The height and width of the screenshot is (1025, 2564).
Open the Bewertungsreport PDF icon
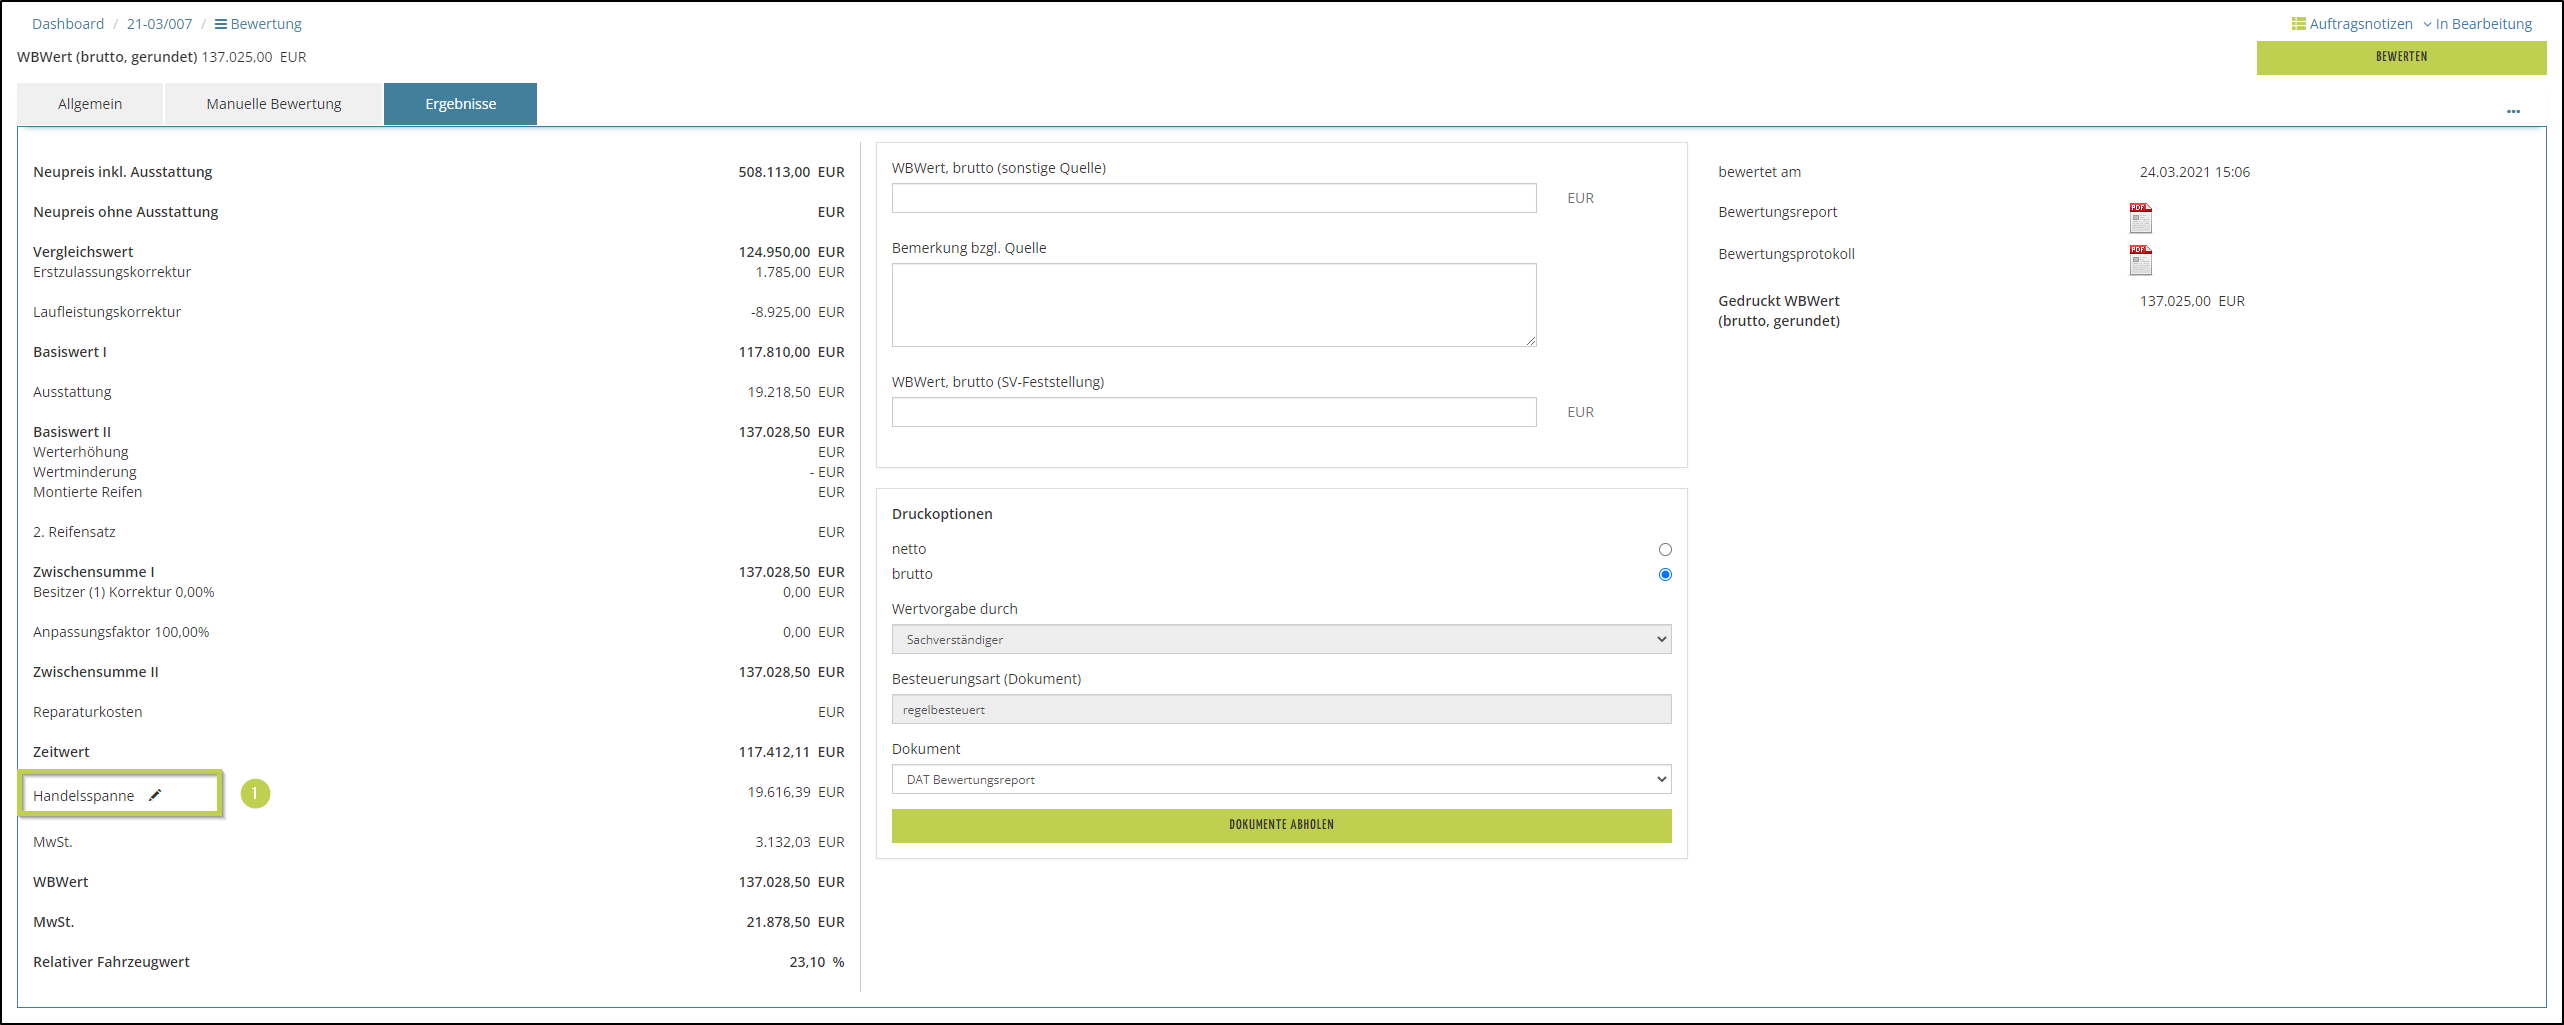(2140, 217)
